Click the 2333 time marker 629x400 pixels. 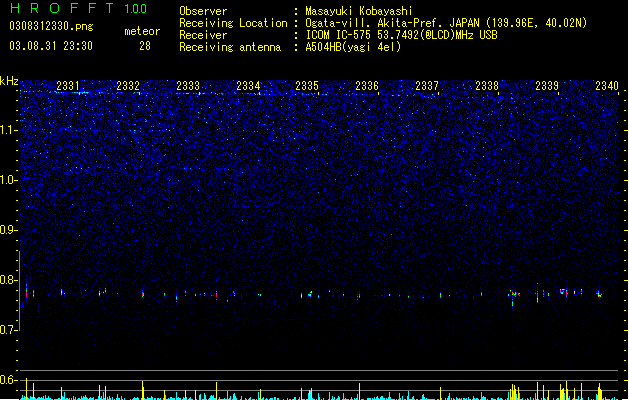click(188, 86)
